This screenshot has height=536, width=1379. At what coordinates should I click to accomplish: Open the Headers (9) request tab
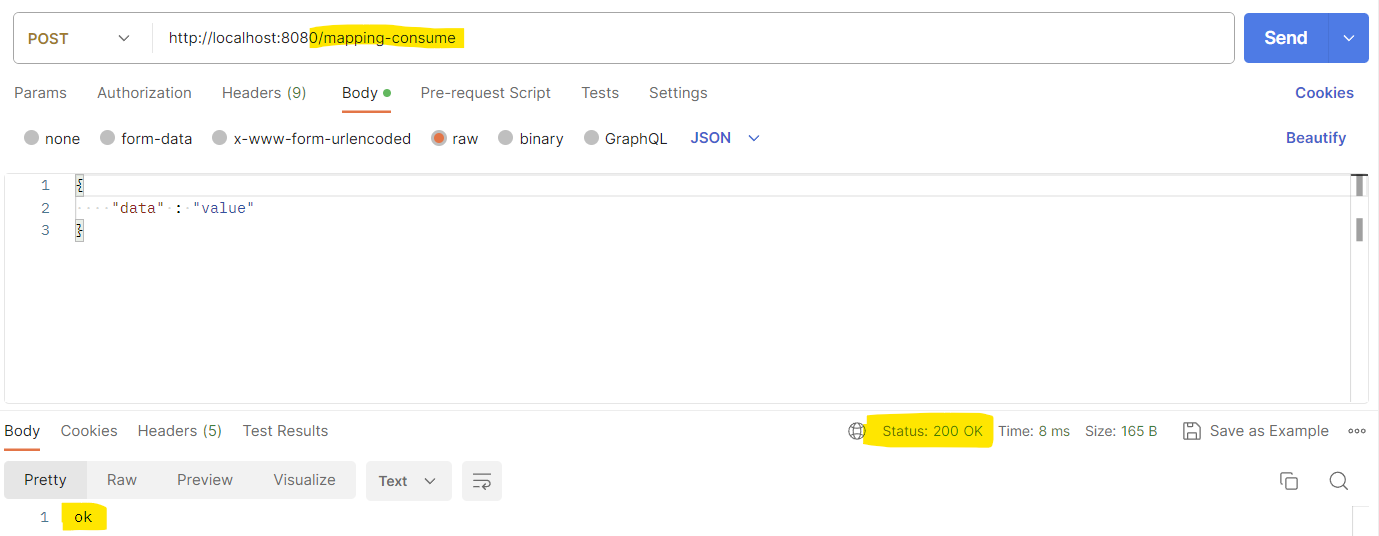point(264,93)
